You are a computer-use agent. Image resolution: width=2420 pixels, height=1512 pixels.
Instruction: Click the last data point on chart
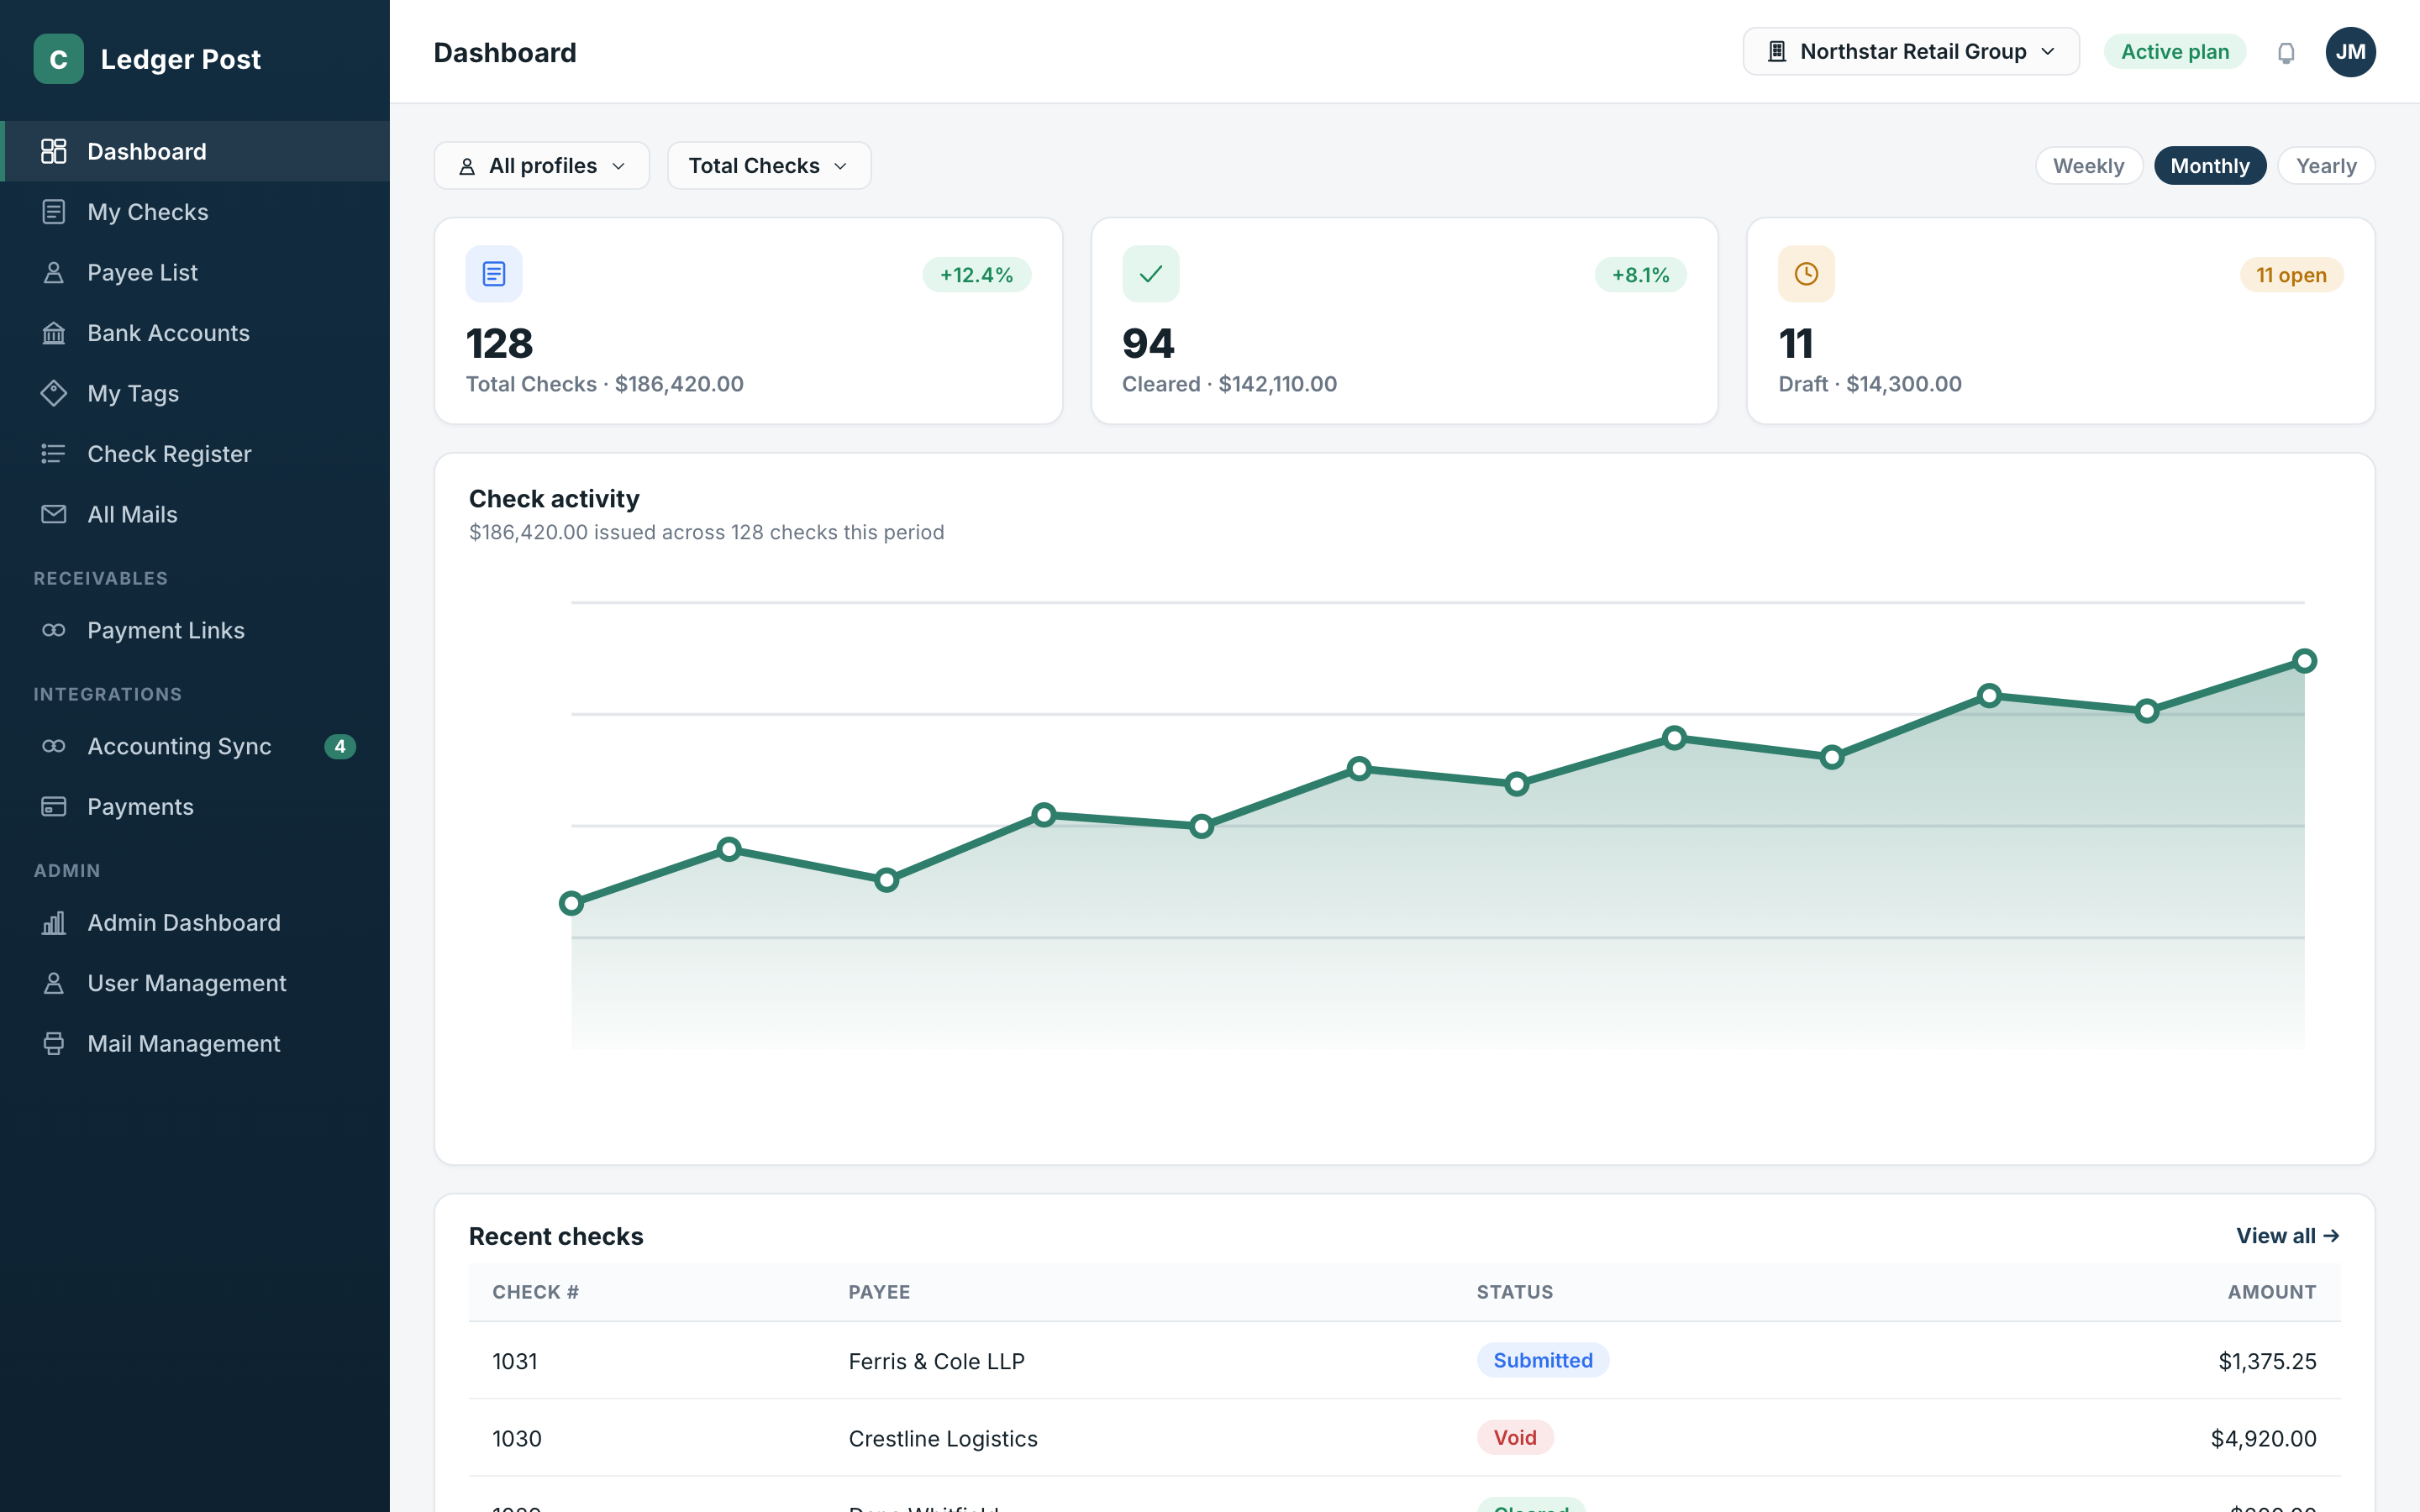[x=2304, y=661]
